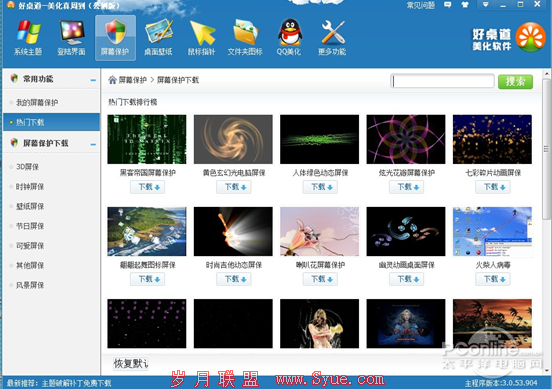Open 更多功能 tools icon

click(332, 32)
